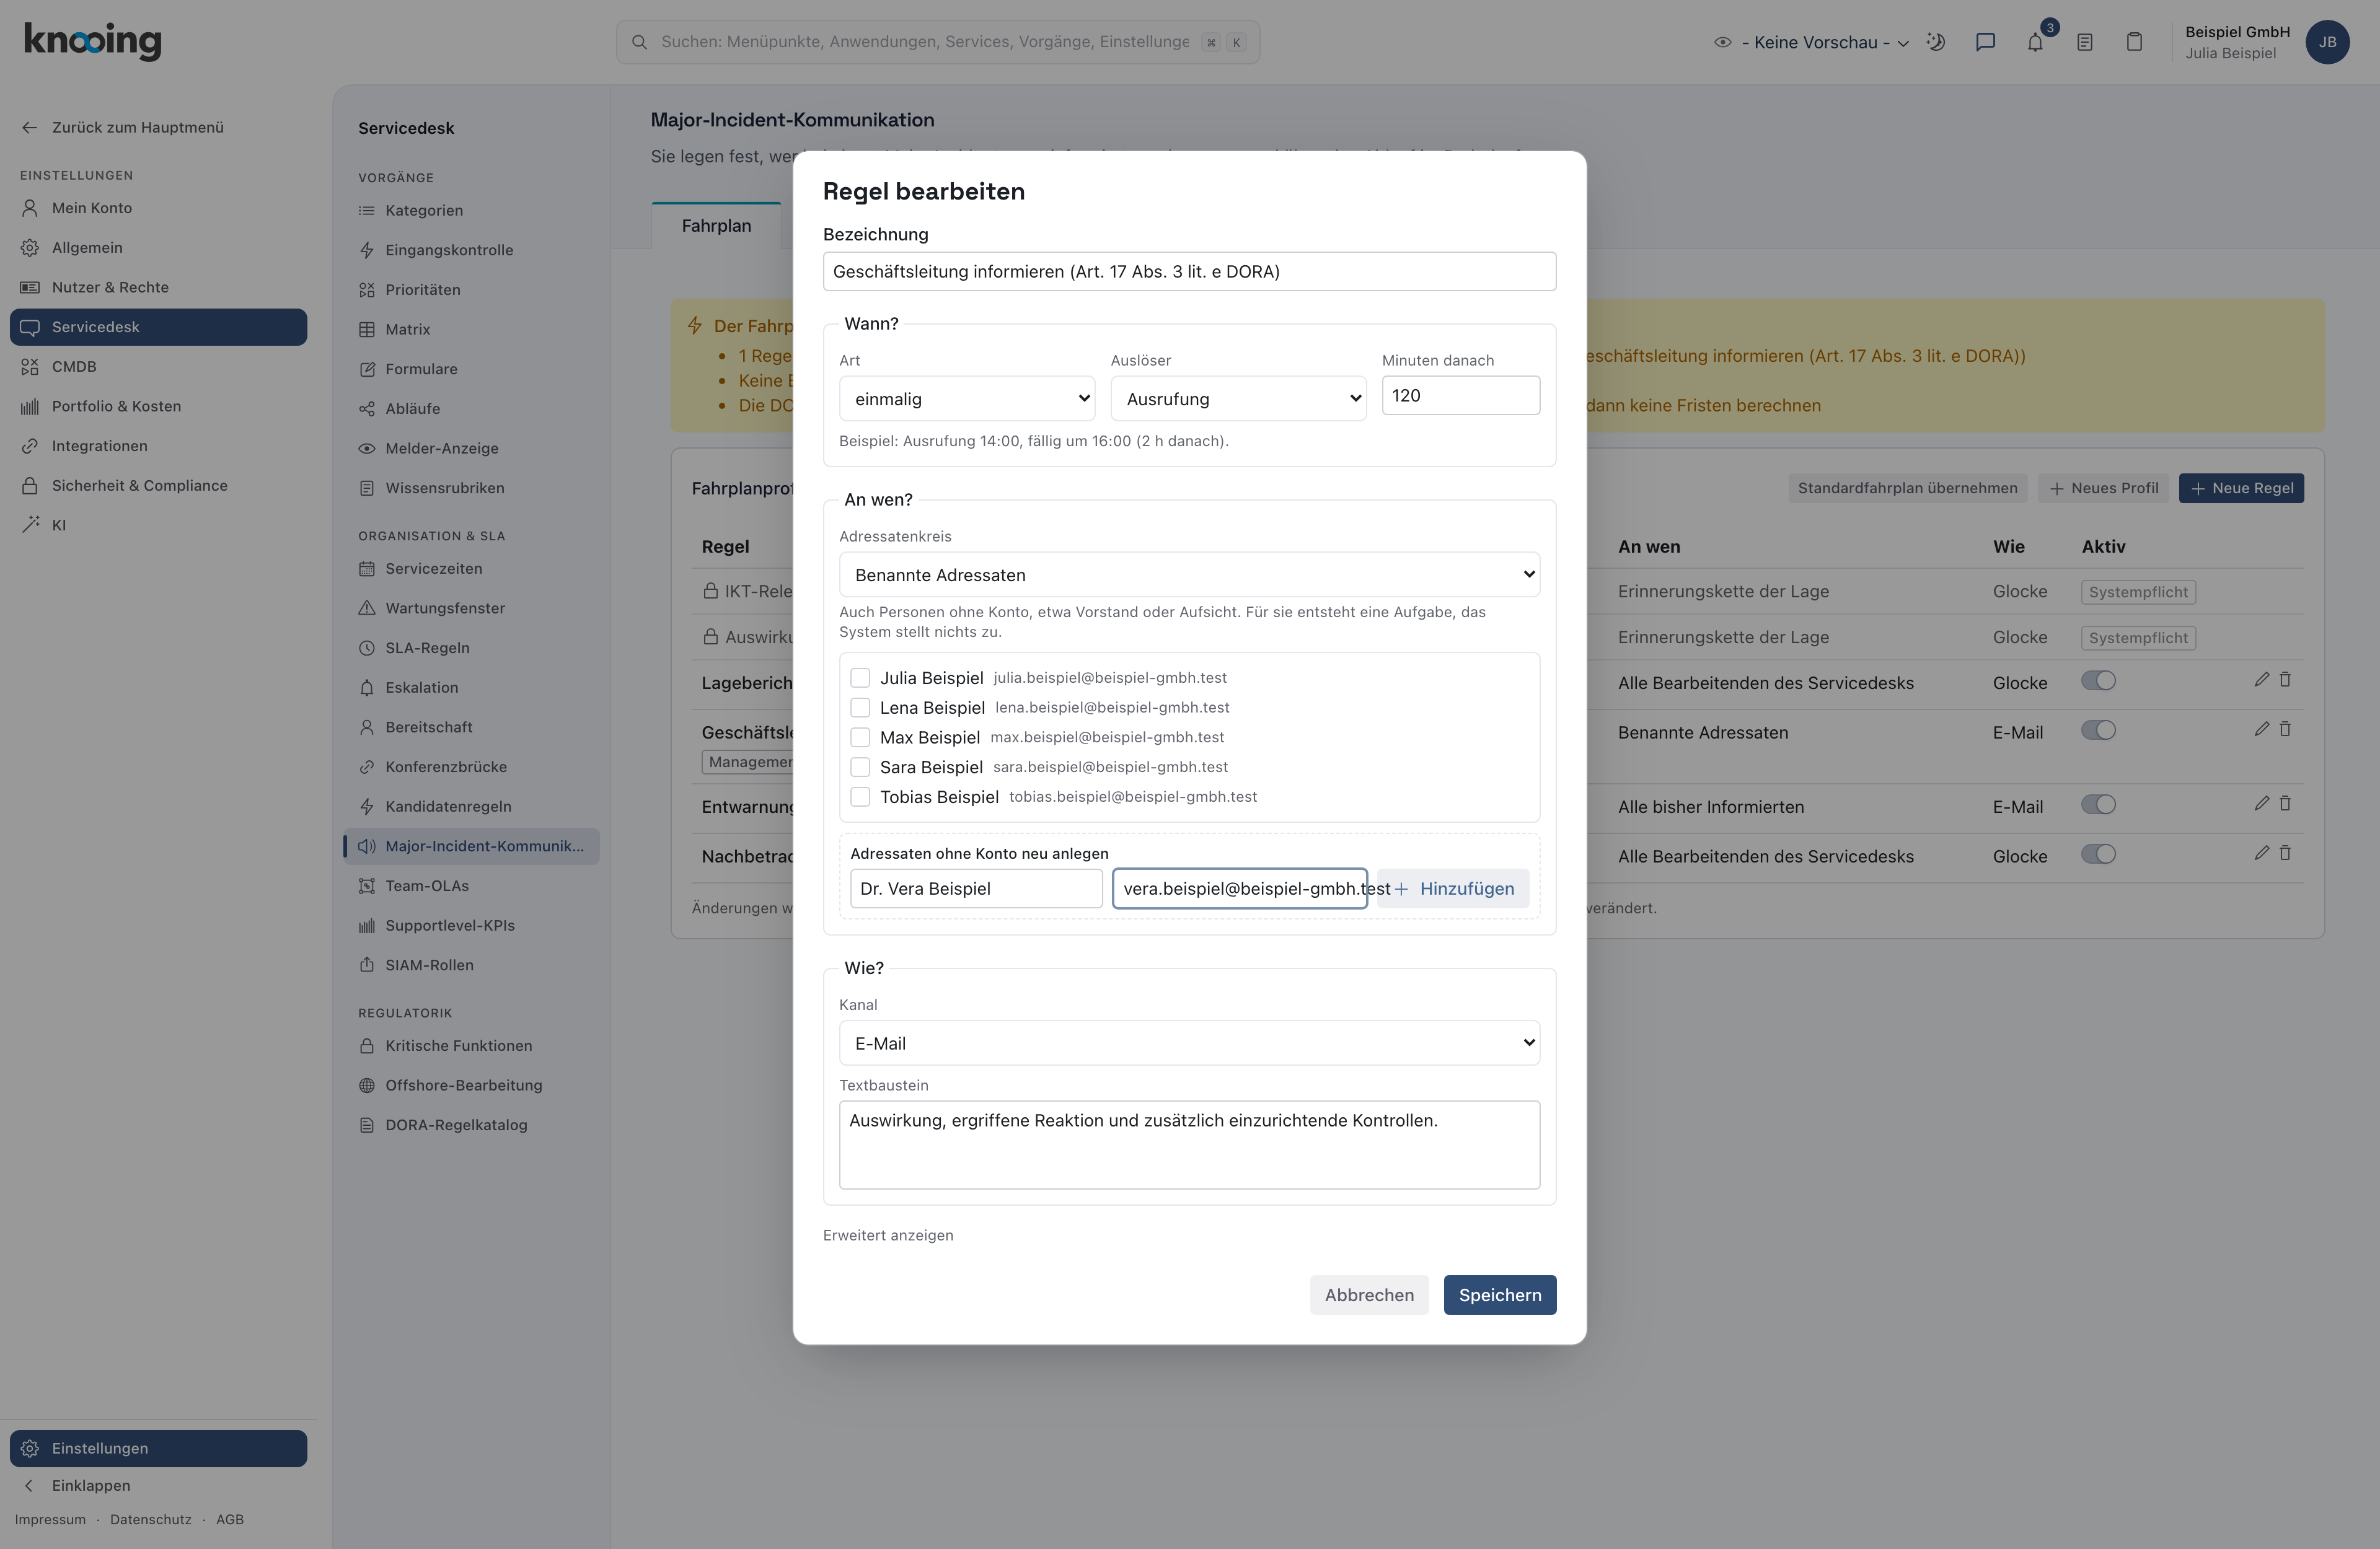The width and height of the screenshot is (2380, 1549).
Task: Check the Lena Beispiel recipient checkbox
Action: (860, 708)
